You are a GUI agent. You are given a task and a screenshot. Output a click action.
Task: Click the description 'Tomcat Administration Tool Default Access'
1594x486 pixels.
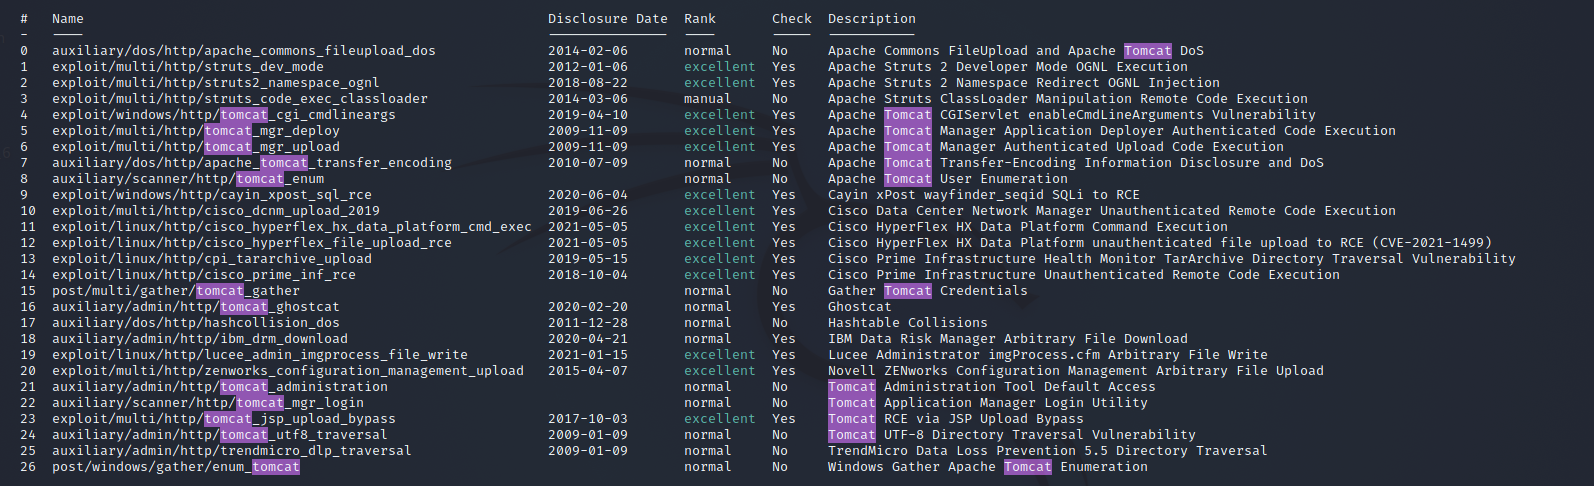992,387
